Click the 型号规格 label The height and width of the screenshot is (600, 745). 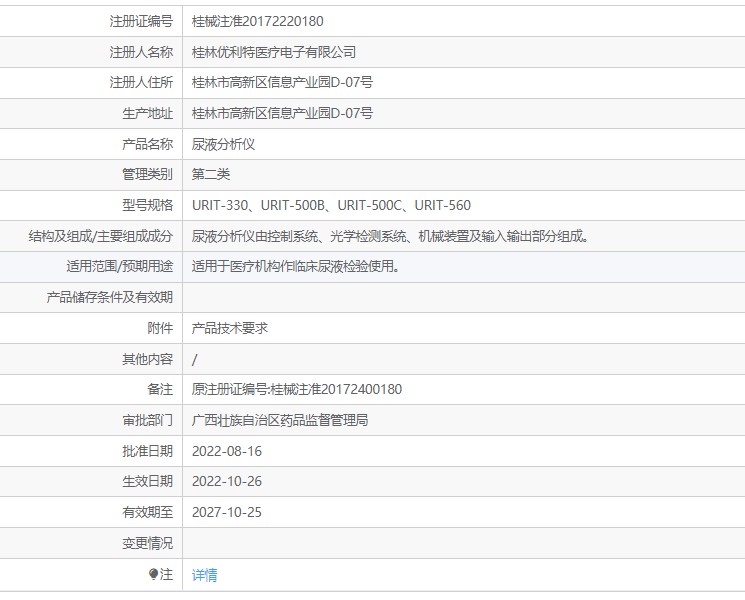148,205
